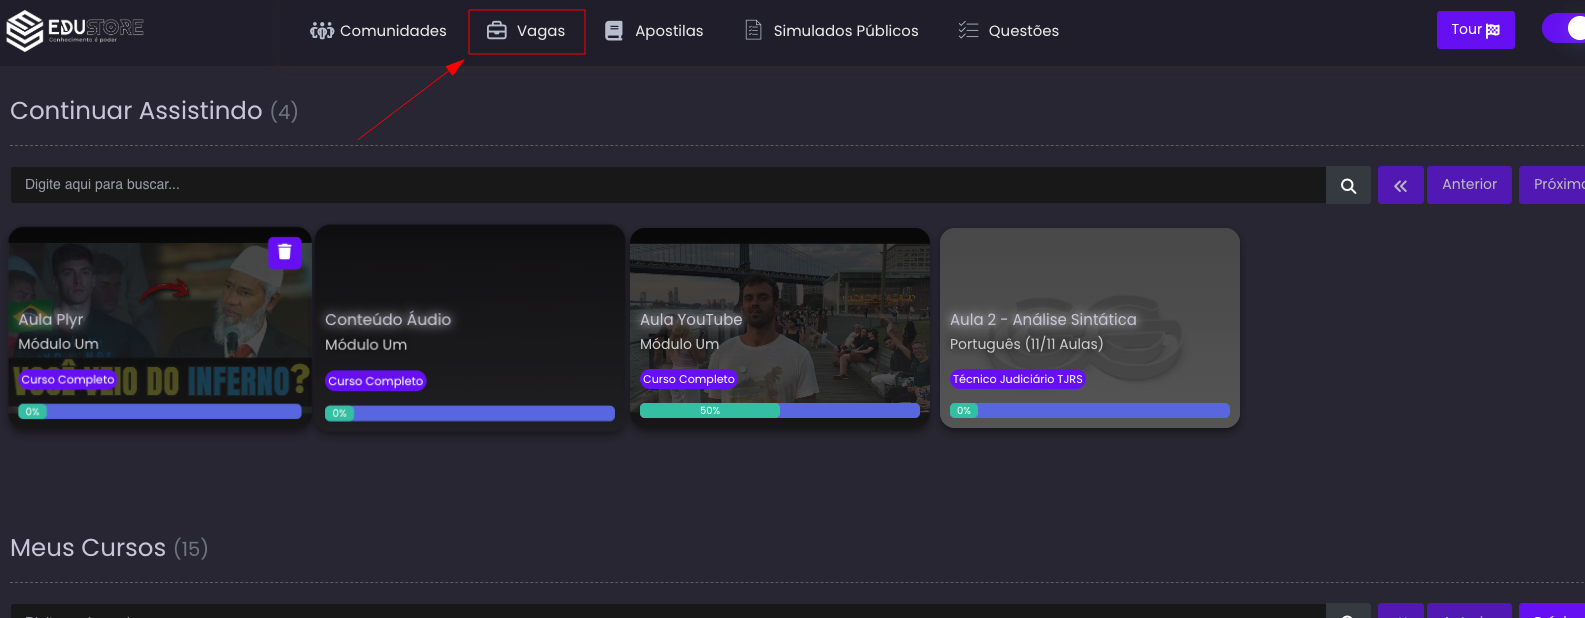Click Conteúdo Áudio progress bar
1585x618 pixels.
pyautogui.click(x=470, y=413)
